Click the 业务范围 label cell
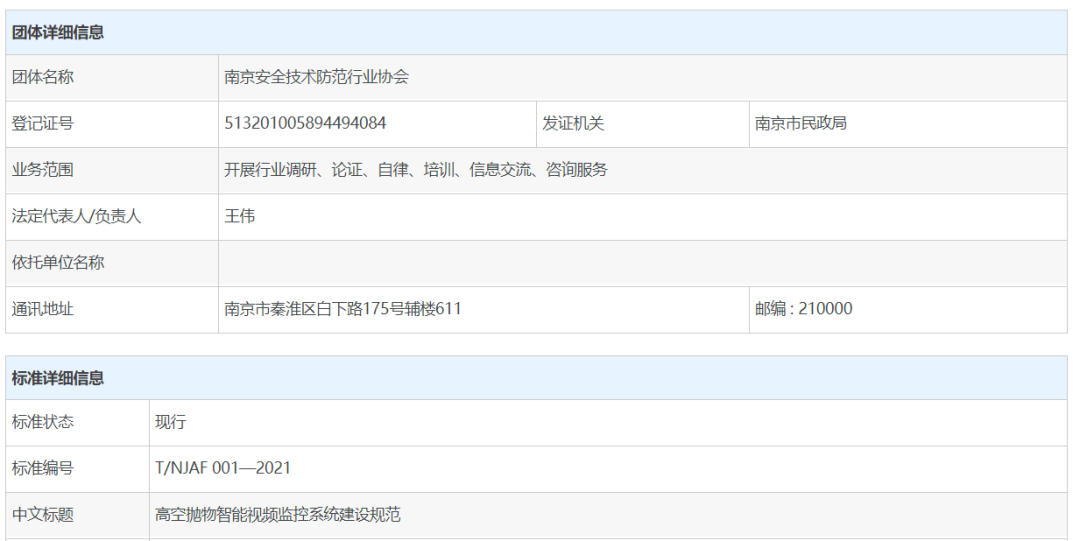Image resolution: width=1080 pixels, height=541 pixels. [42, 170]
